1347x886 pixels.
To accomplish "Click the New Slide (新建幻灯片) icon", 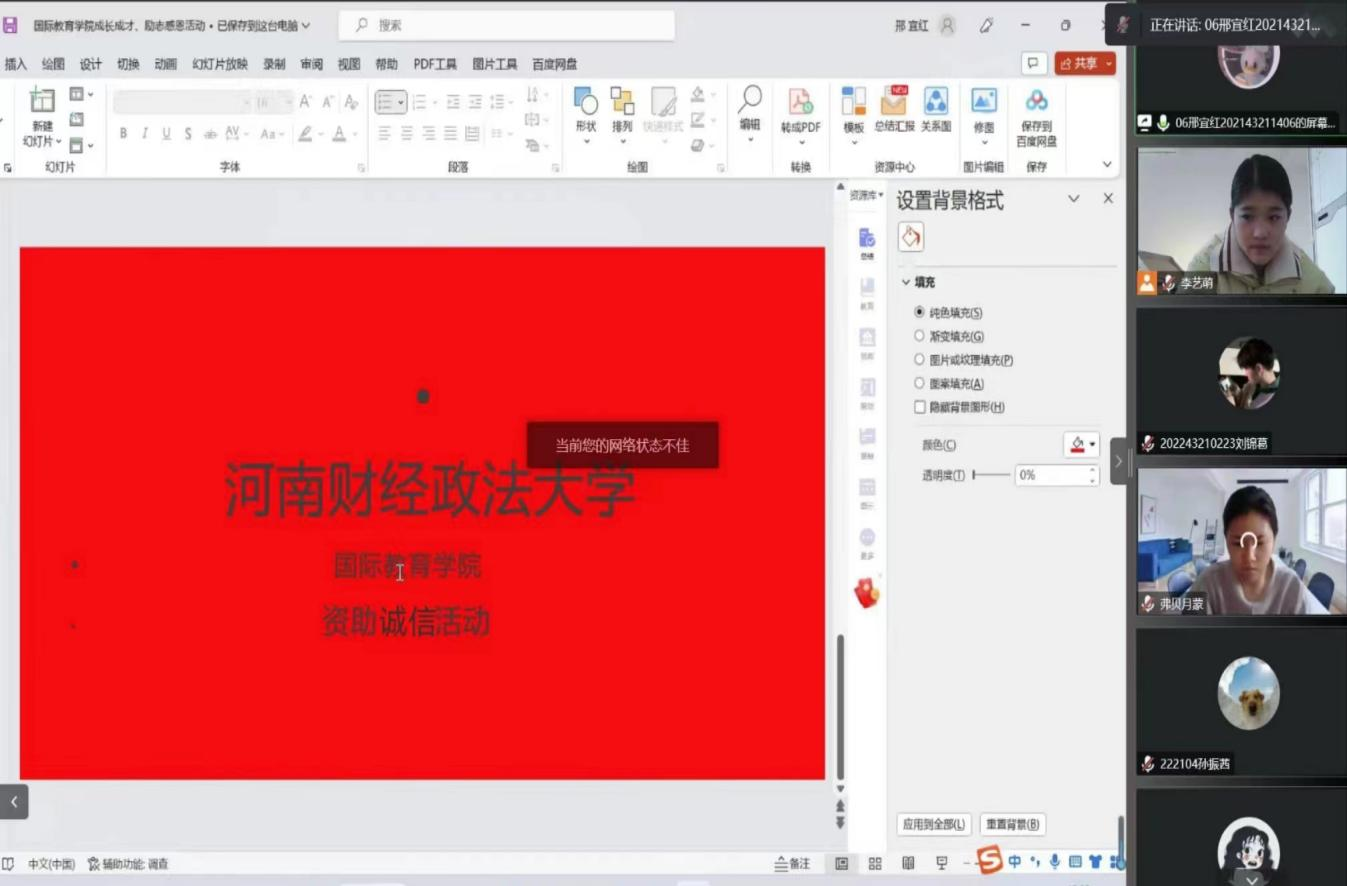I will pos(42,102).
